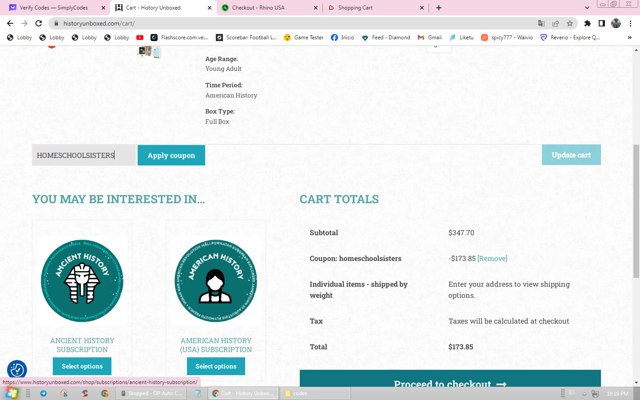Open the Scorebar Football bookmark
This screenshot has width=640, height=400.
[246, 38]
